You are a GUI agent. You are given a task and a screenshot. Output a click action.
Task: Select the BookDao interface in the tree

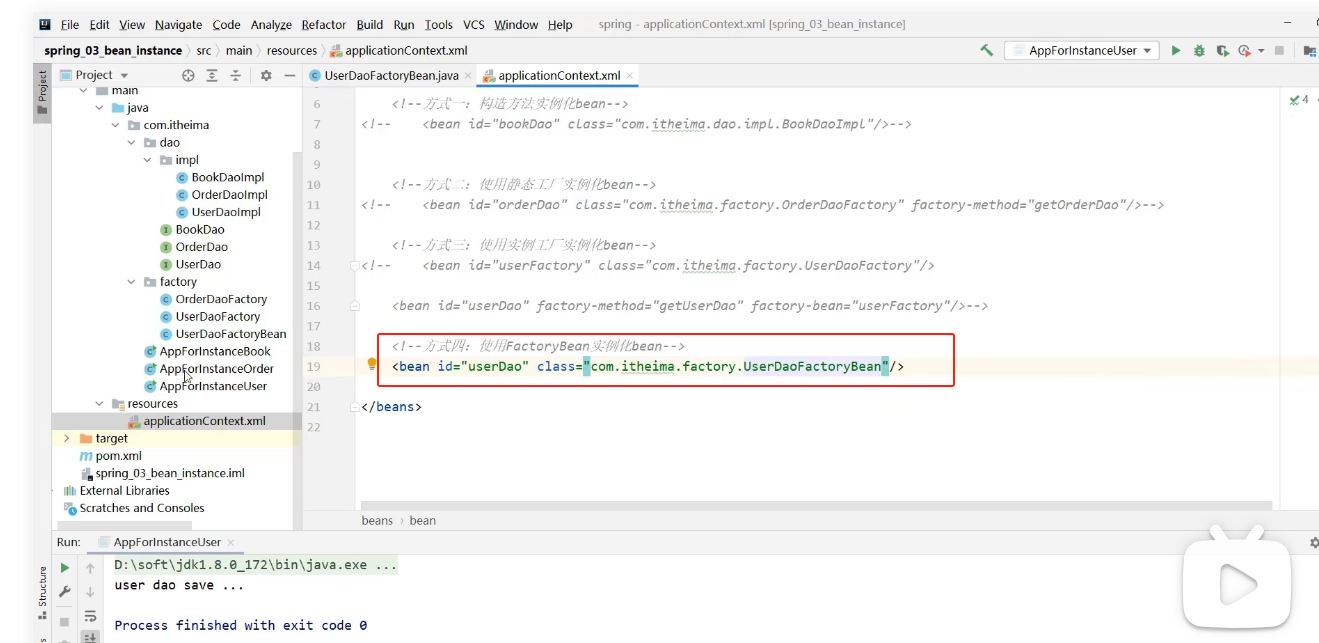point(192,229)
